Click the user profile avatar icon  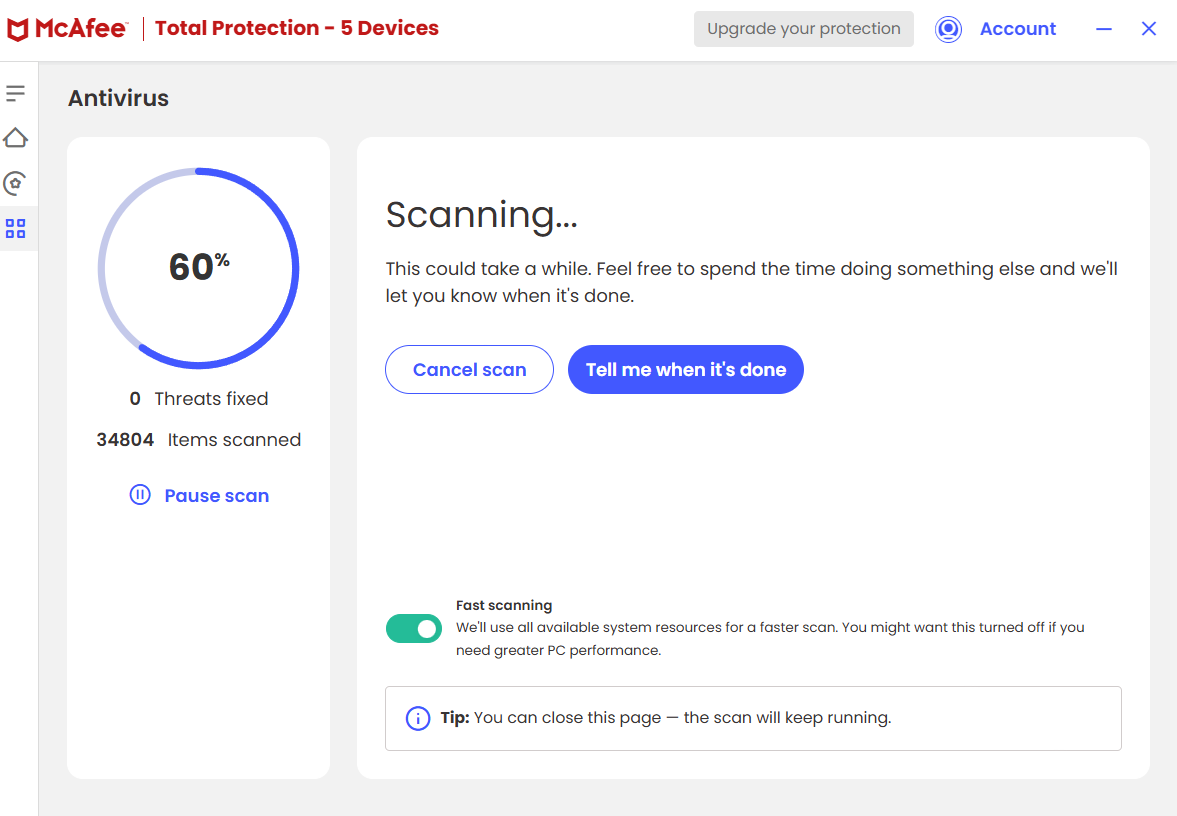coord(948,29)
